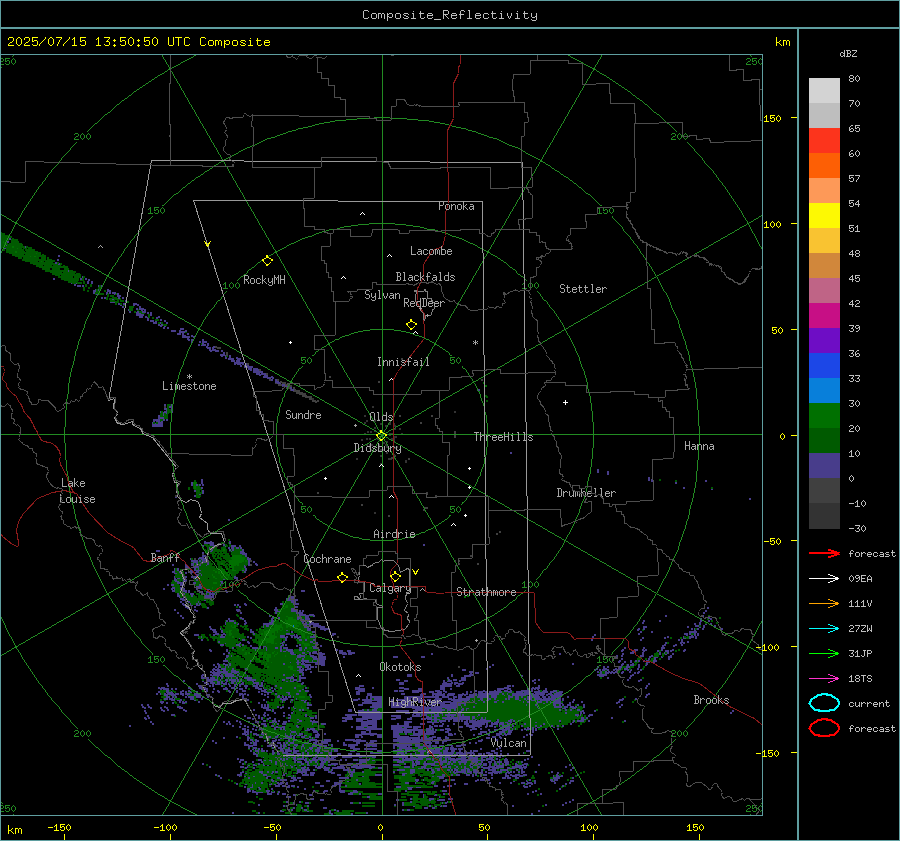Click the yellow diamond marker near Cochrane
Screen dimensions: 900x841
point(342,578)
